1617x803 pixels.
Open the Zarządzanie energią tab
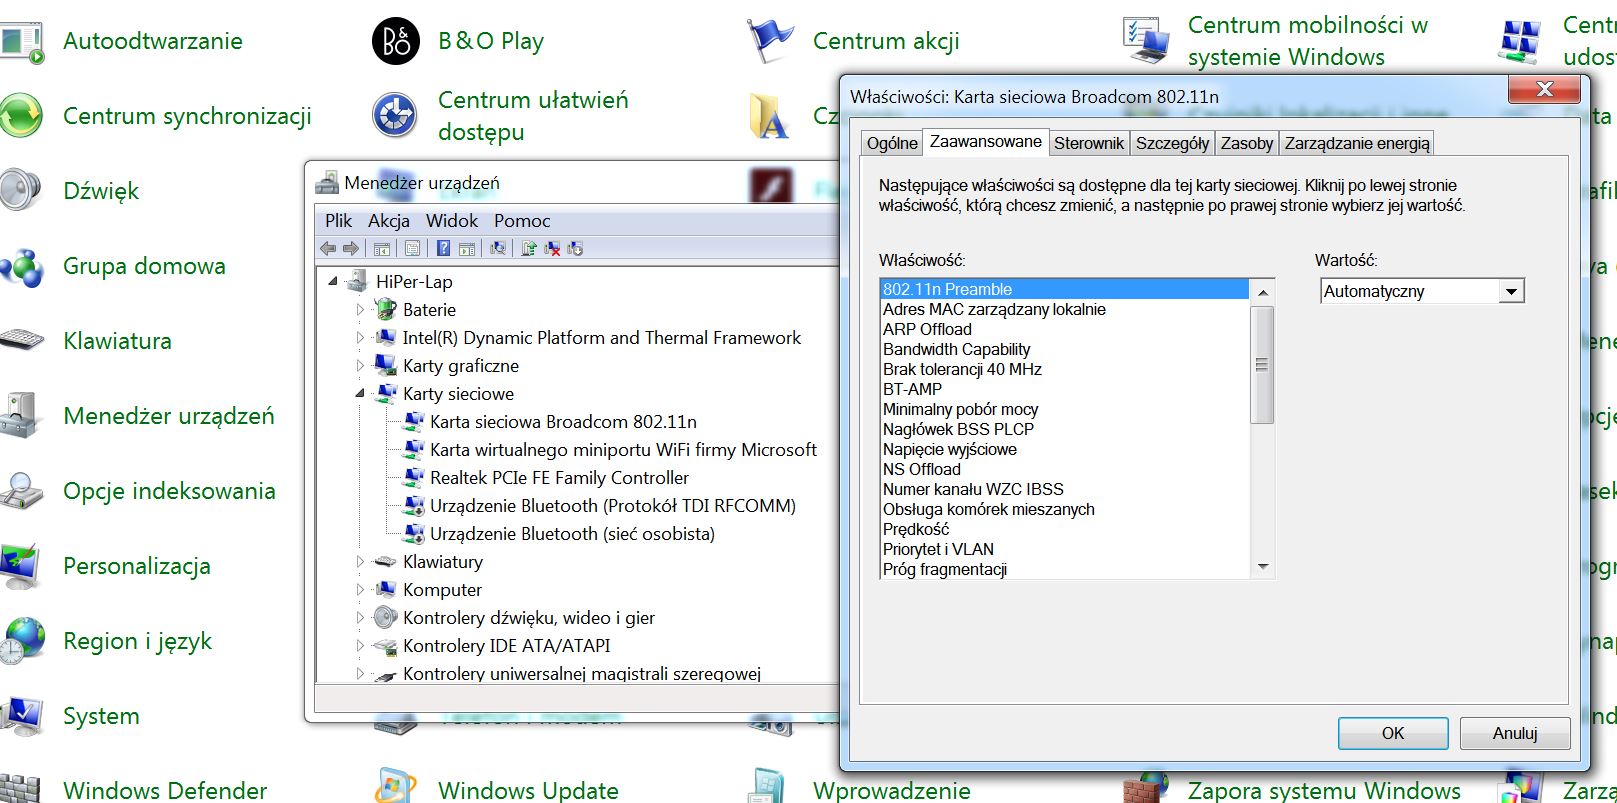click(x=1356, y=143)
